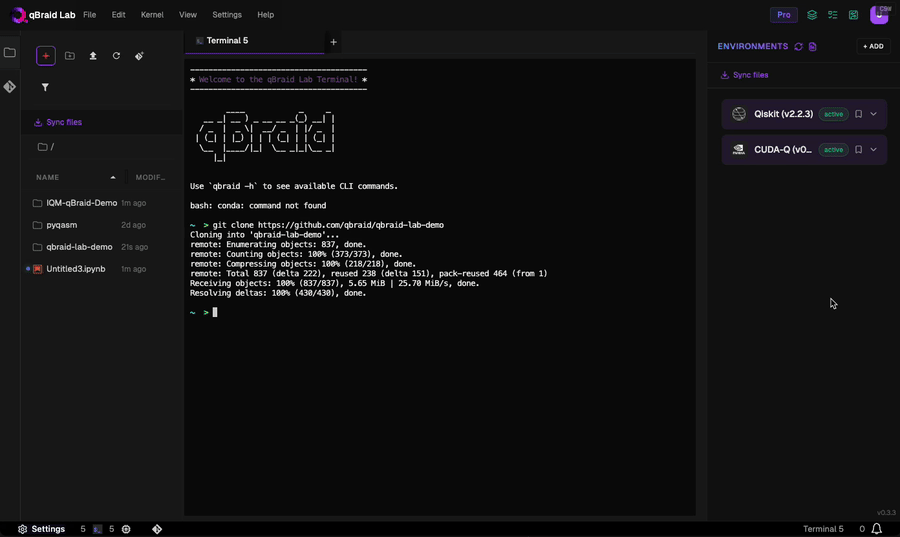
Task: Click the Pro plan badge
Action: (x=783, y=15)
